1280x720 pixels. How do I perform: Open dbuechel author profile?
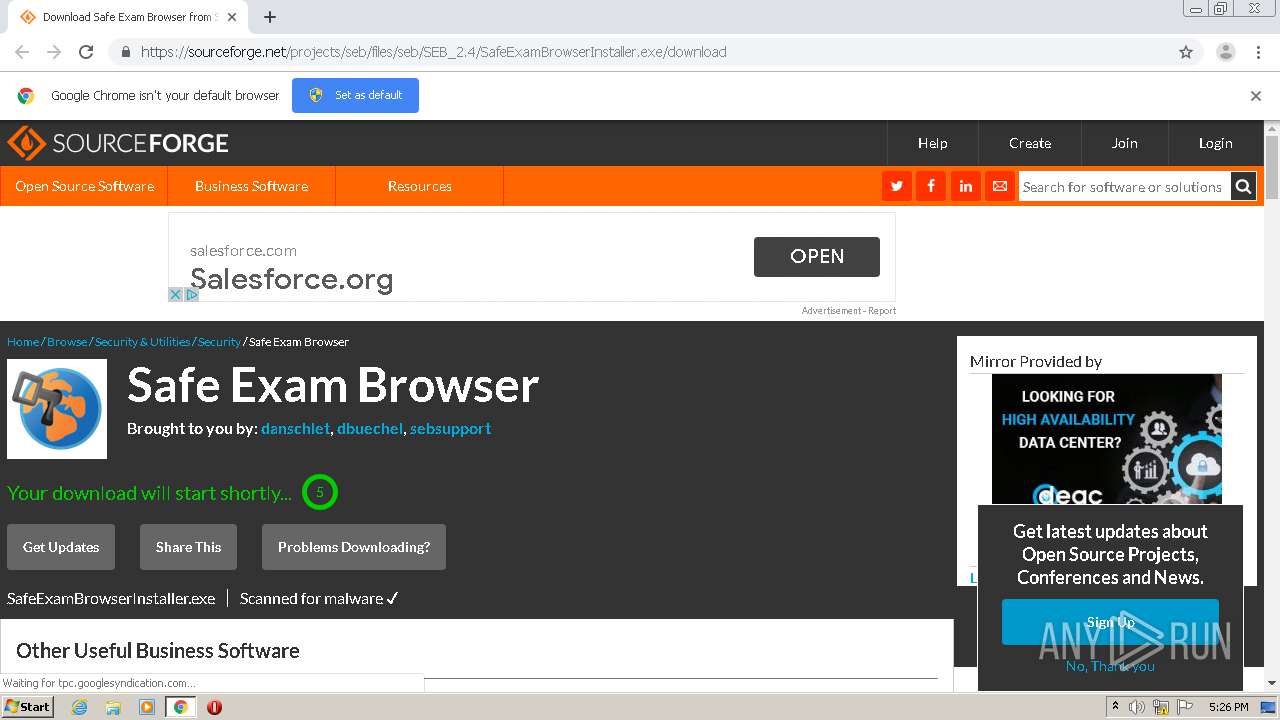coord(370,428)
